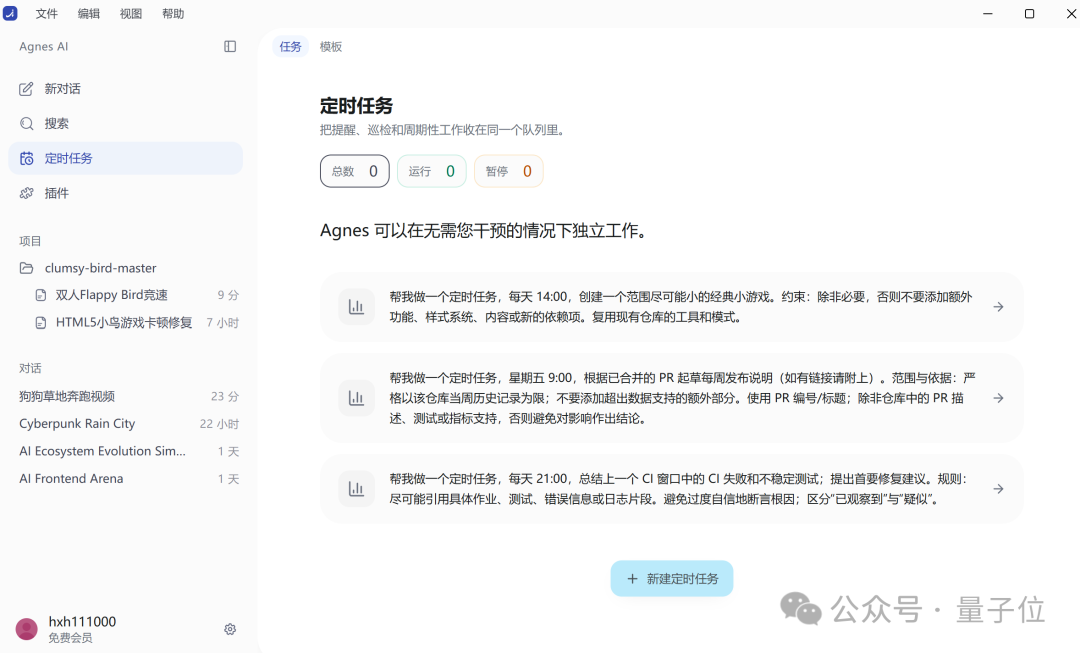Click the 新建定时任务 button

[672, 579]
